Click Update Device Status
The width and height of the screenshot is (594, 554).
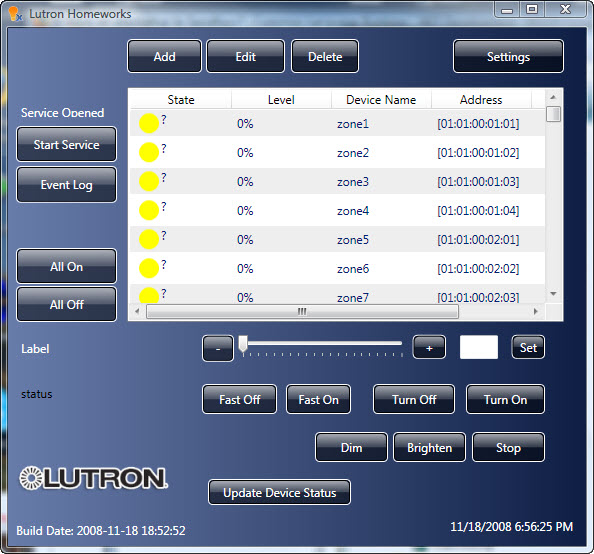click(x=279, y=492)
